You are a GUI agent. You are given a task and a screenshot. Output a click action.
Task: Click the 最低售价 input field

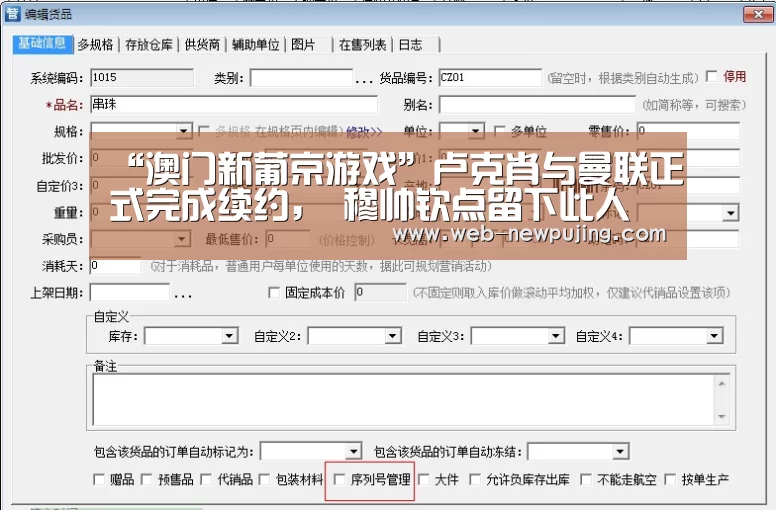click(288, 239)
